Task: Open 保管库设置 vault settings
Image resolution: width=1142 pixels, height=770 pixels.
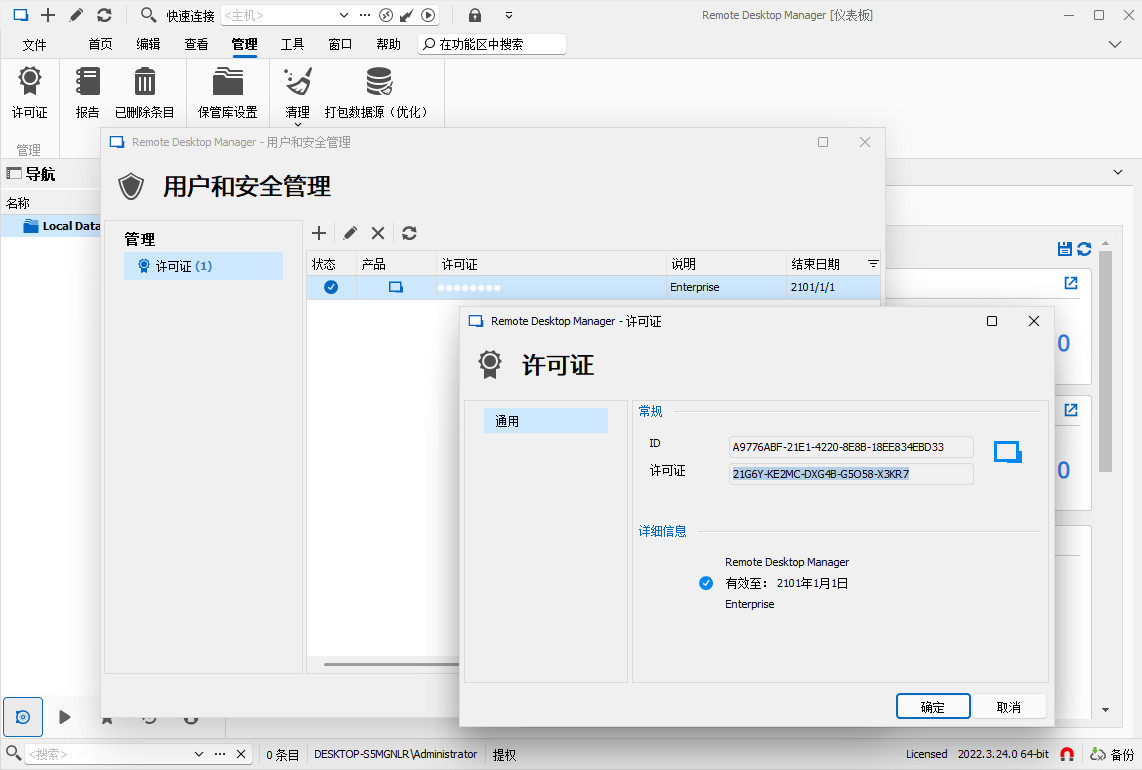Action: tap(228, 92)
